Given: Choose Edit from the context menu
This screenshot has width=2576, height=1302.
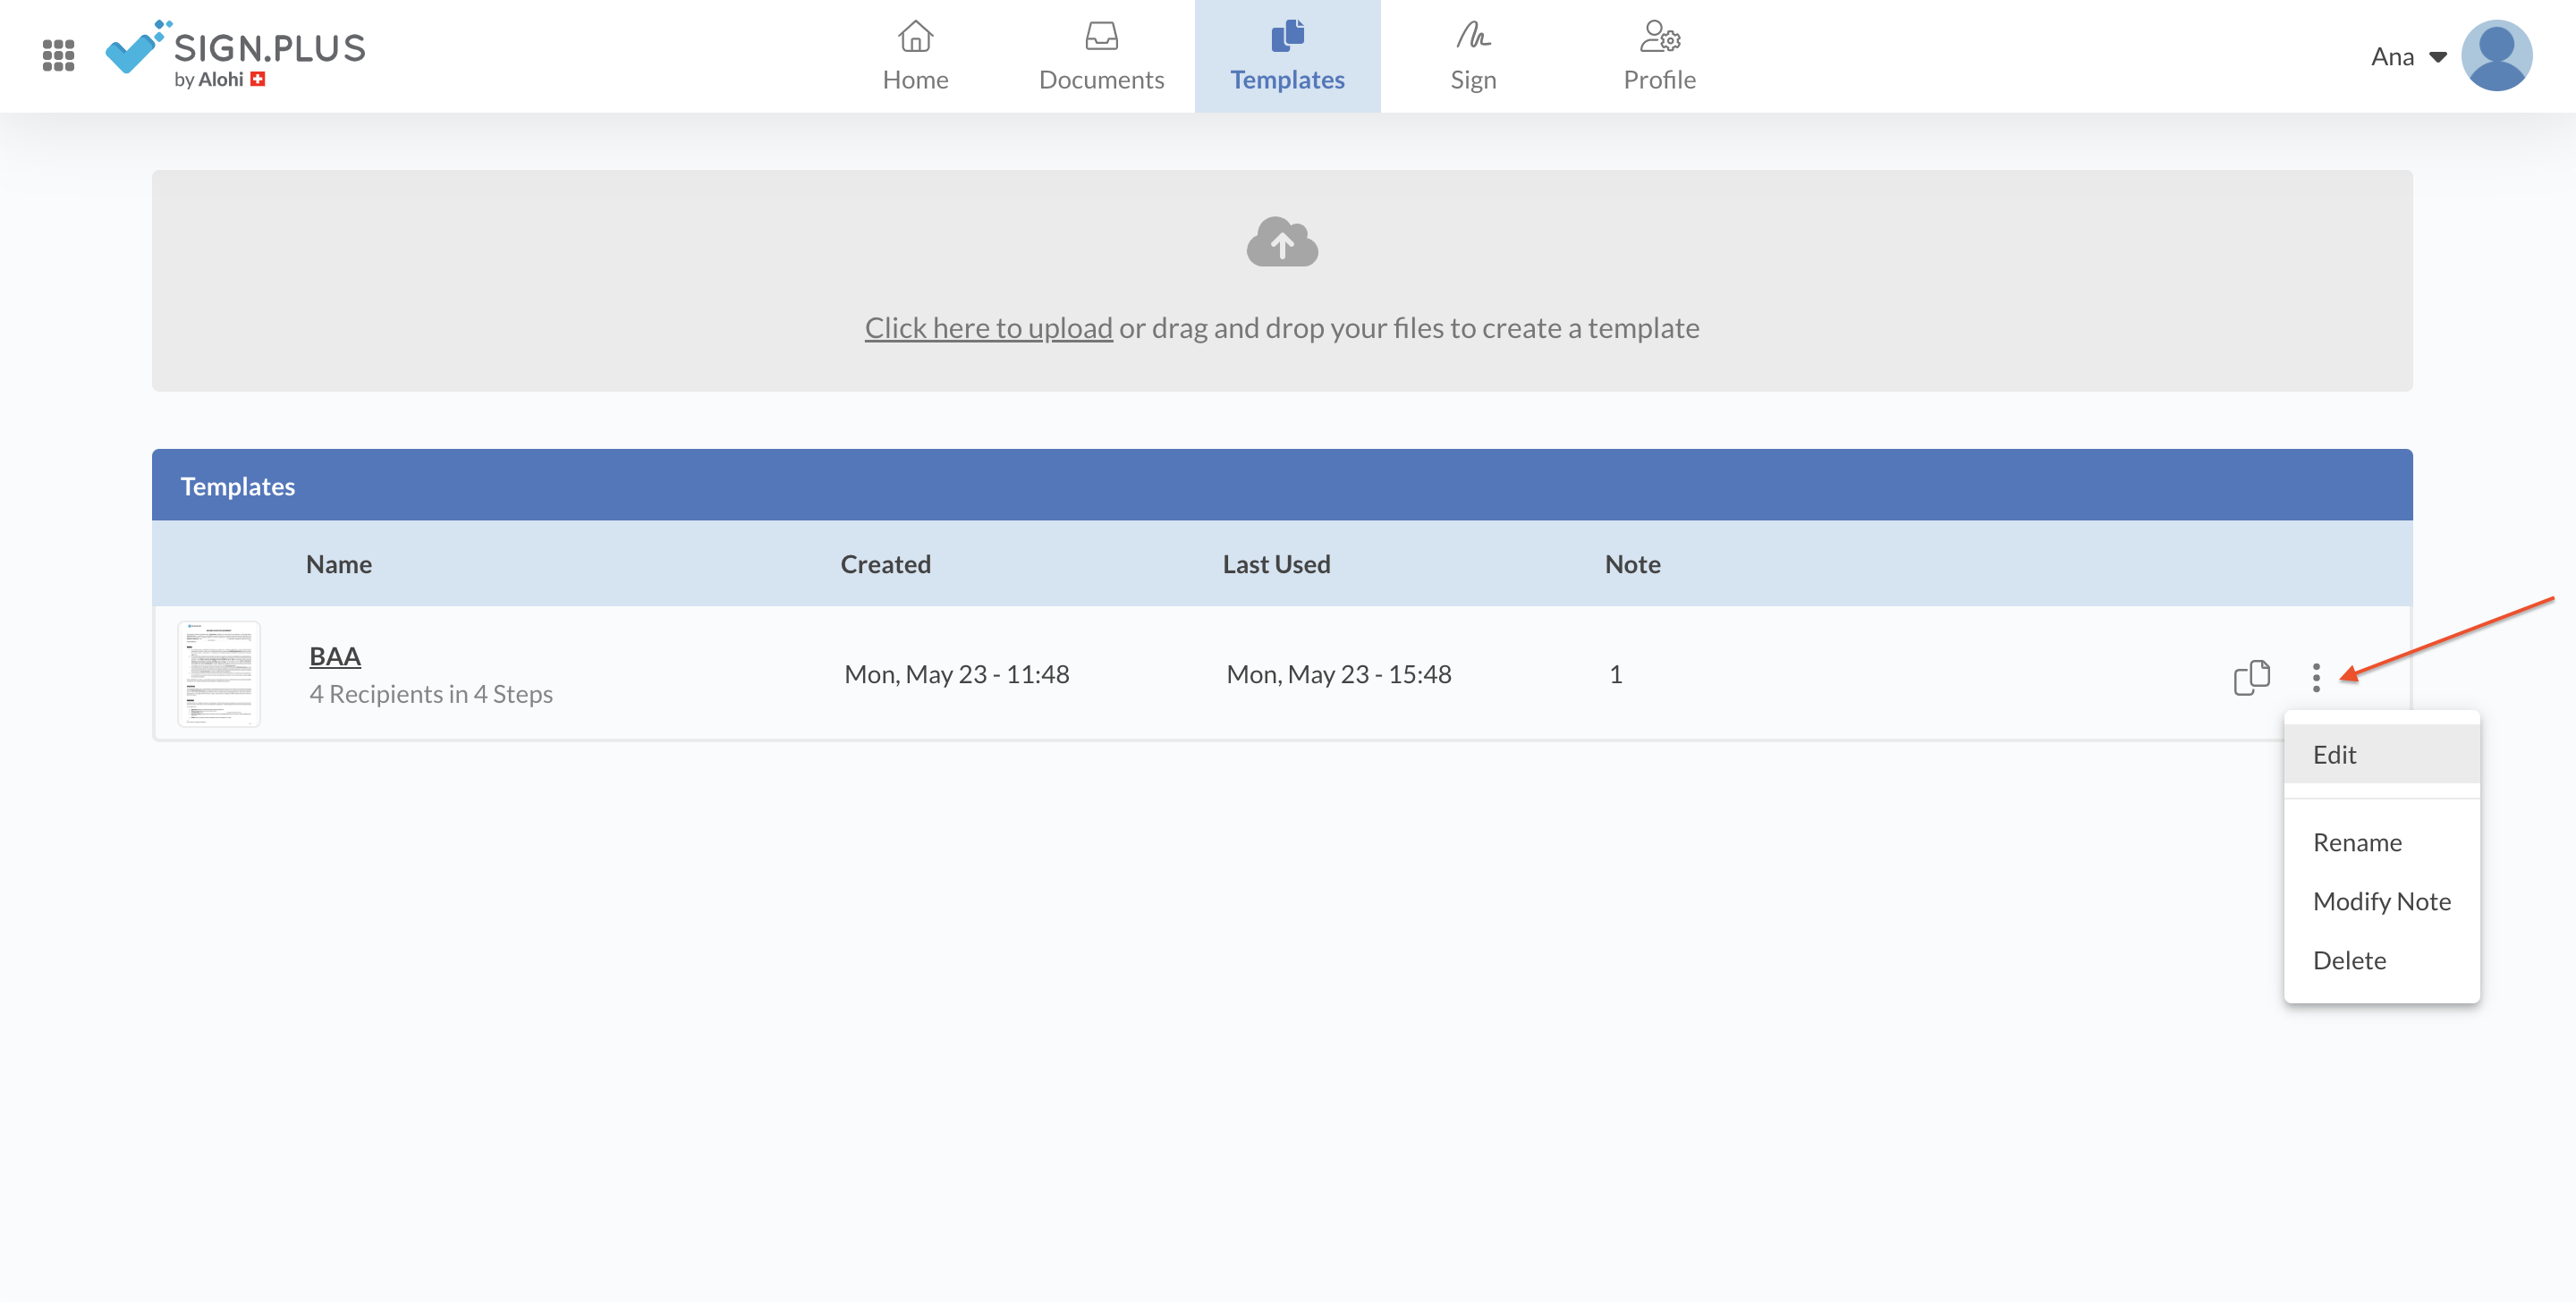Looking at the screenshot, I should [2335, 755].
